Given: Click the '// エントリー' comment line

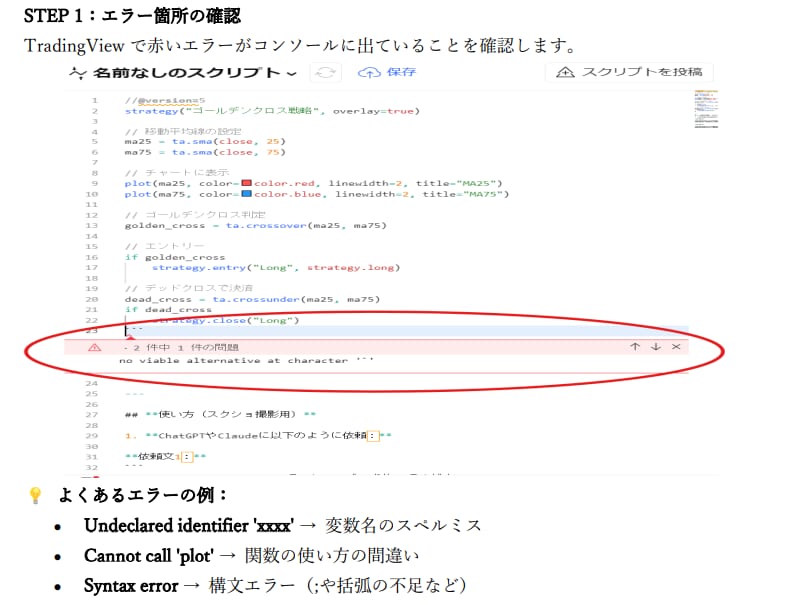Looking at the screenshot, I should [x=164, y=246].
